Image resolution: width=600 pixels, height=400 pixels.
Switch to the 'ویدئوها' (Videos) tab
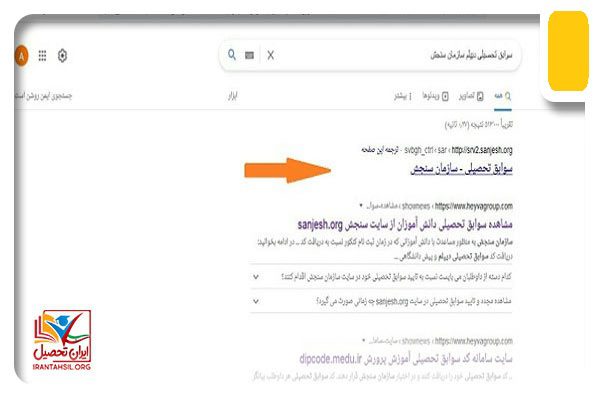pyautogui.click(x=435, y=96)
